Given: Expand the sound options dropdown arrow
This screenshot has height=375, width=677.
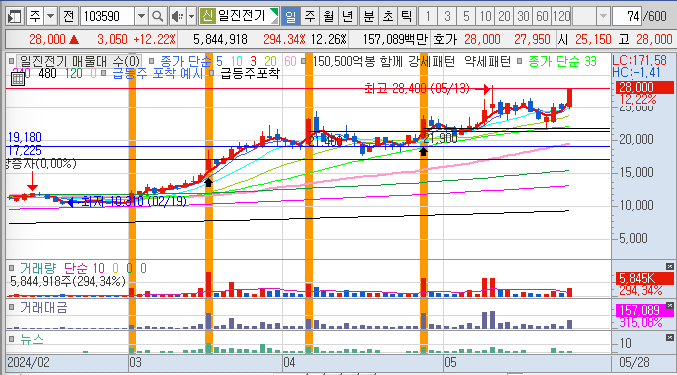Looking at the screenshot, I should click(x=191, y=16).
